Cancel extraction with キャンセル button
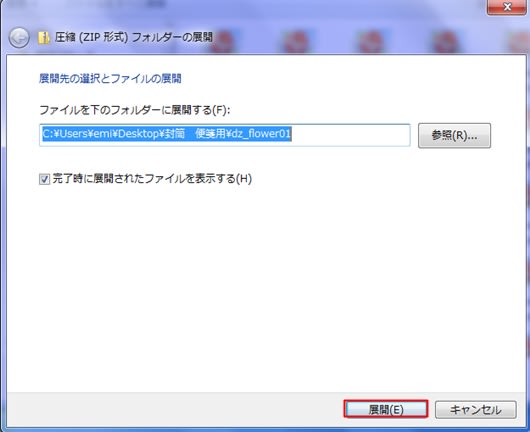 476,410
